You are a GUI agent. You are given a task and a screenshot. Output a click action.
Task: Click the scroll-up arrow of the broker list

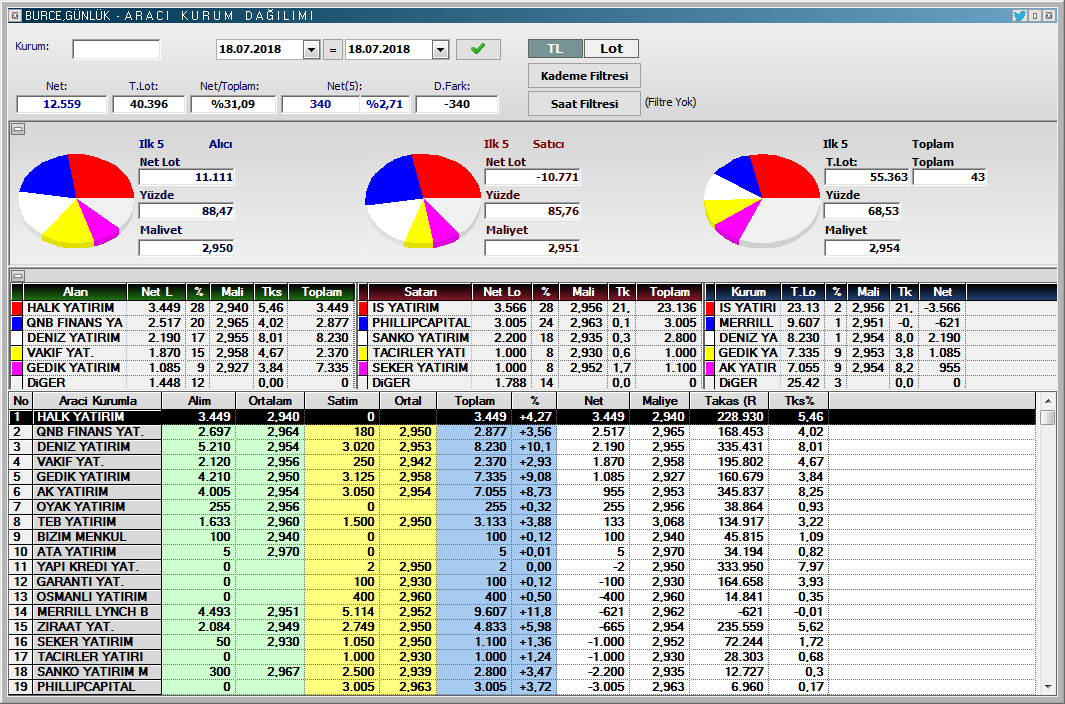click(1047, 401)
